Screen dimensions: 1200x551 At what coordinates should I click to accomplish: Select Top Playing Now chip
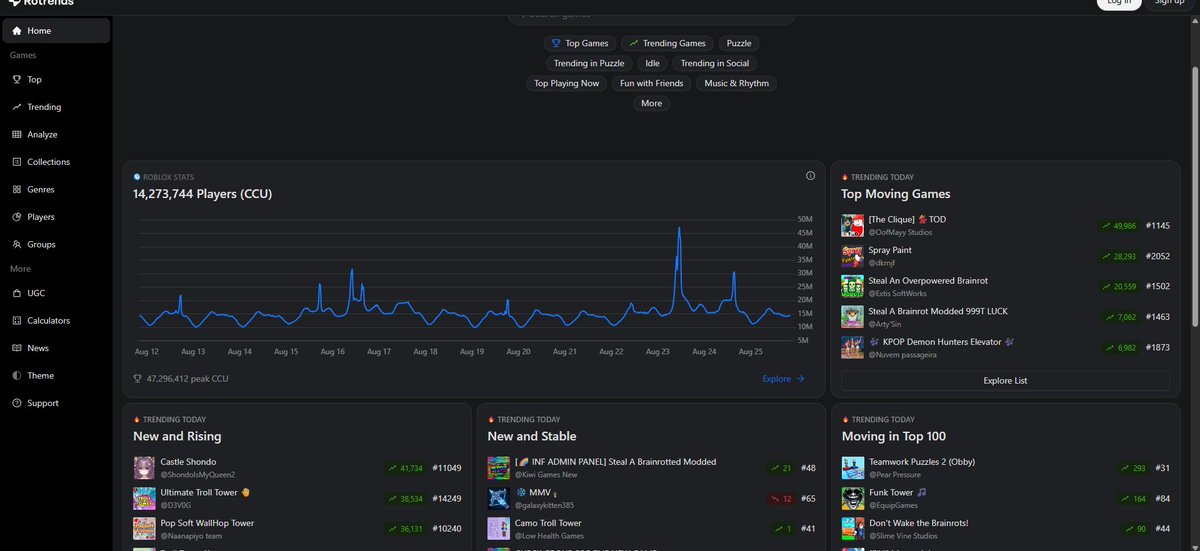tap(567, 83)
